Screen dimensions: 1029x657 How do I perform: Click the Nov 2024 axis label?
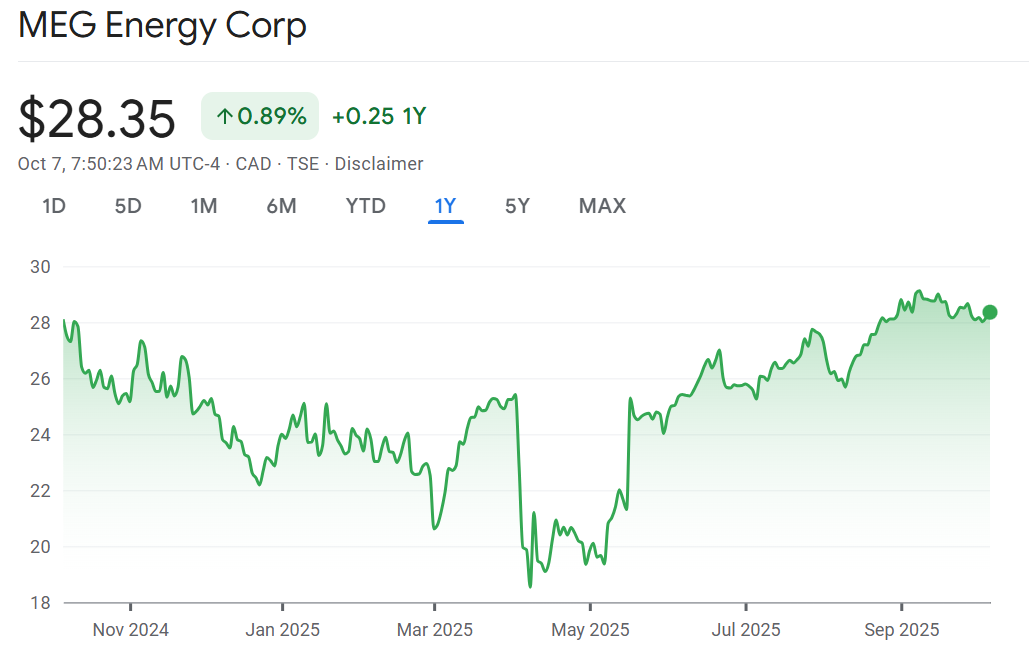pos(130,630)
